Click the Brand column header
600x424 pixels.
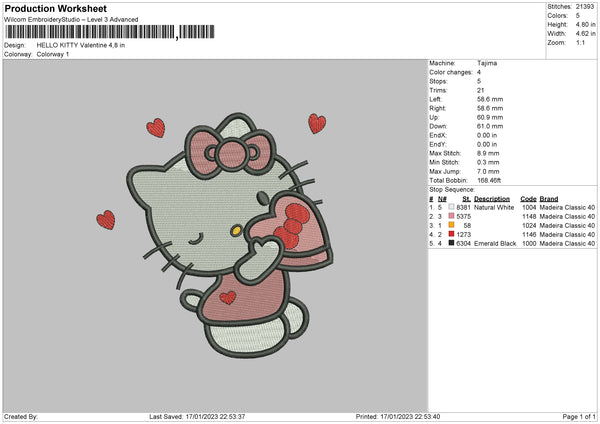[548, 198]
